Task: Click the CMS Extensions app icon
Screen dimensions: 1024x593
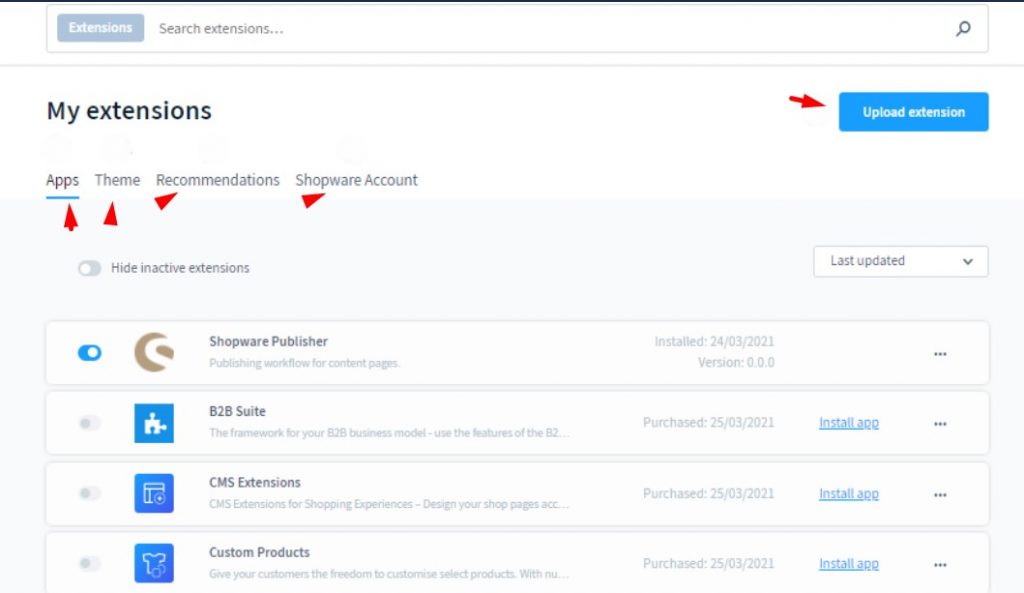Action: (x=154, y=493)
